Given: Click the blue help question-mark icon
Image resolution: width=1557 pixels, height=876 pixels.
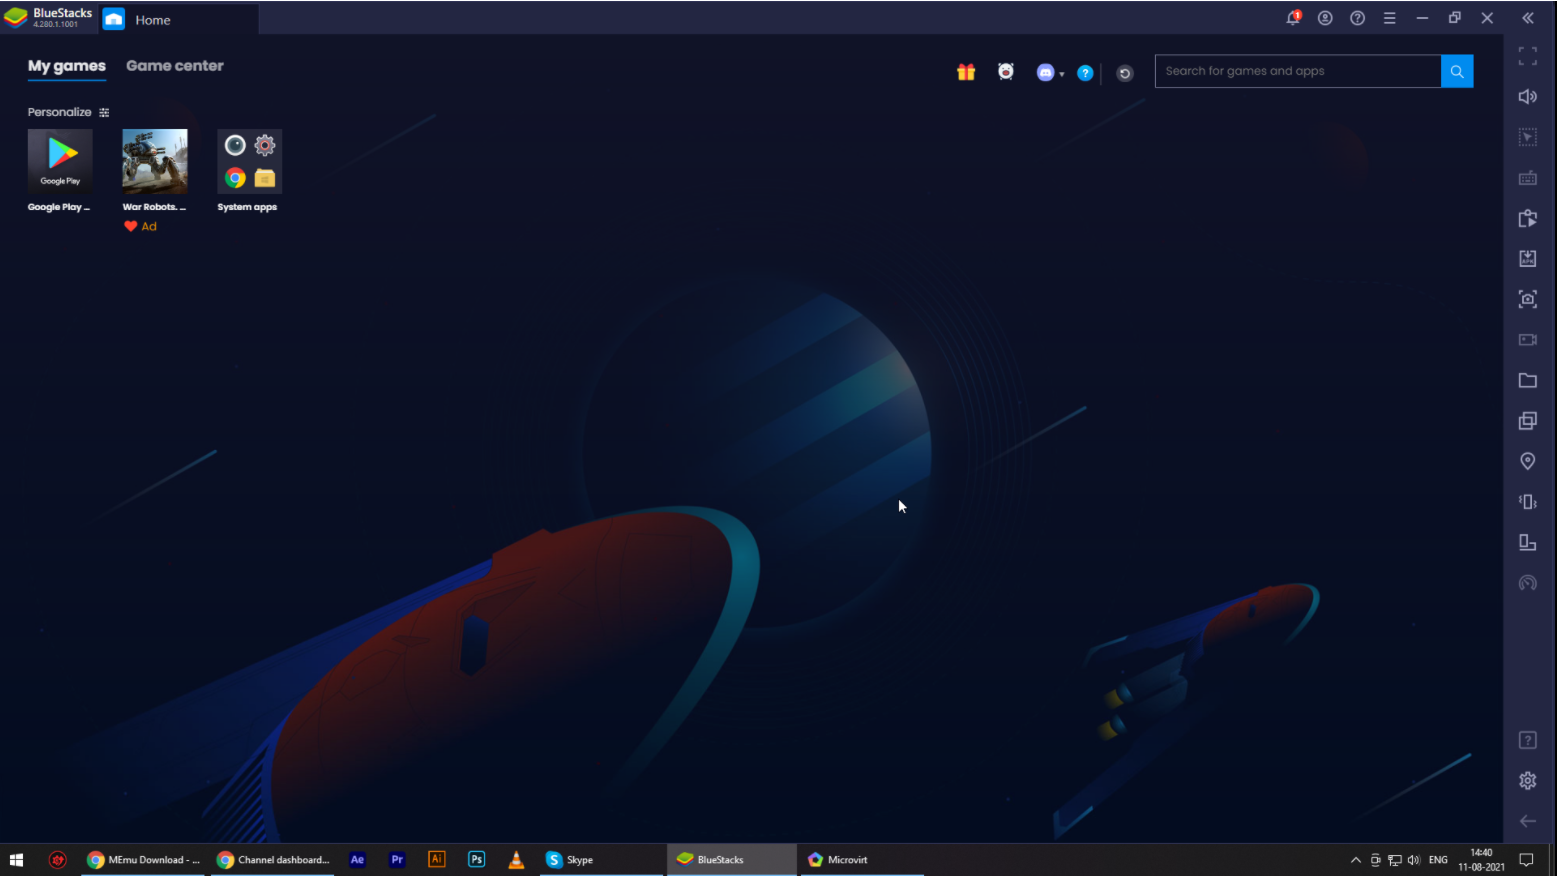Looking at the screenshot, I should point(1084,73).
